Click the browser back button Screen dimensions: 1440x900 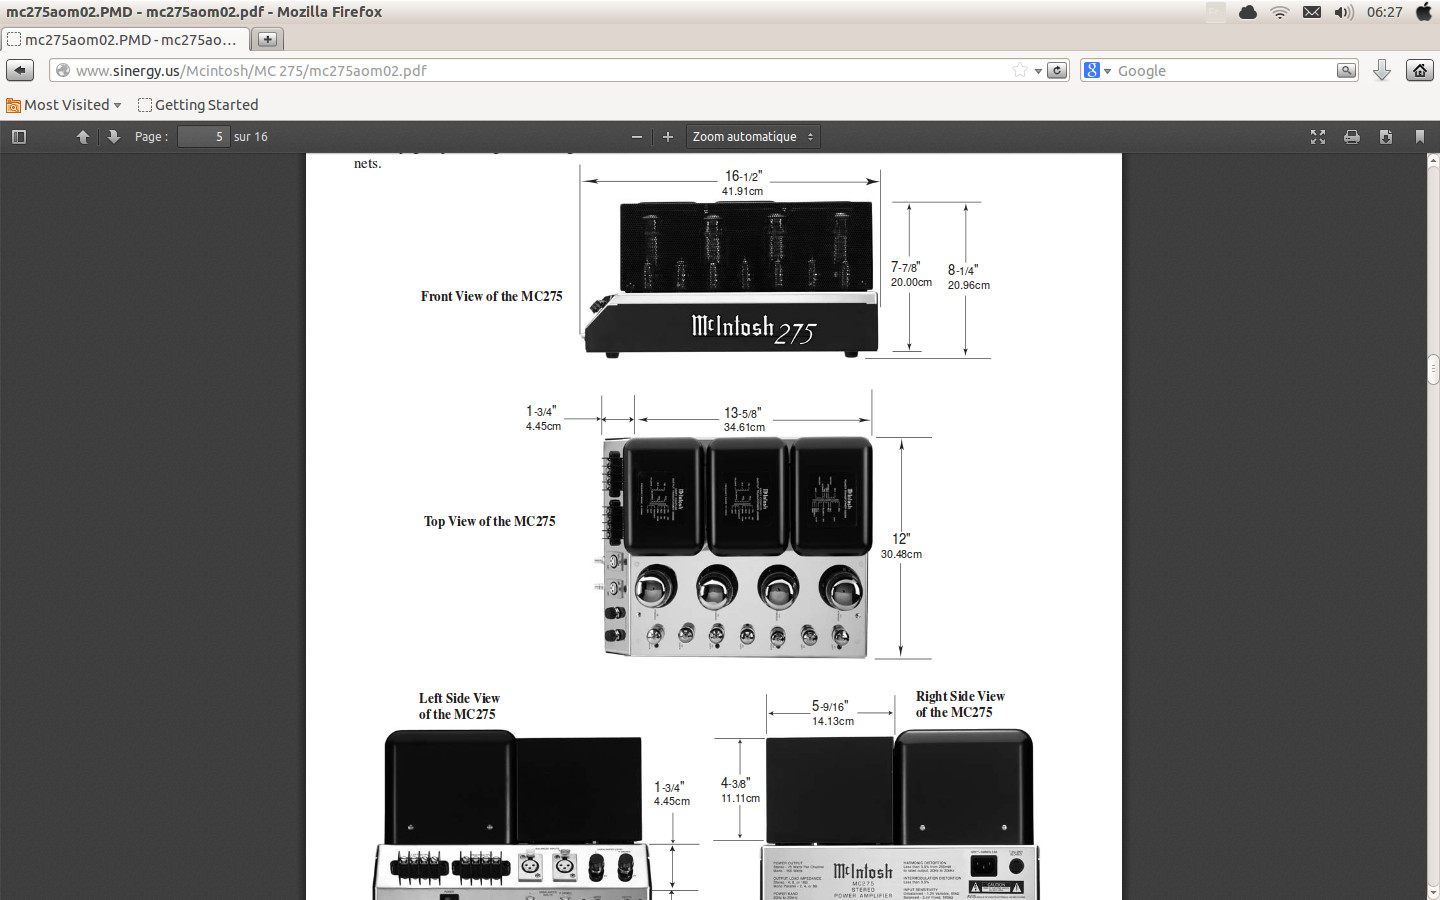[x=20, y=70]
